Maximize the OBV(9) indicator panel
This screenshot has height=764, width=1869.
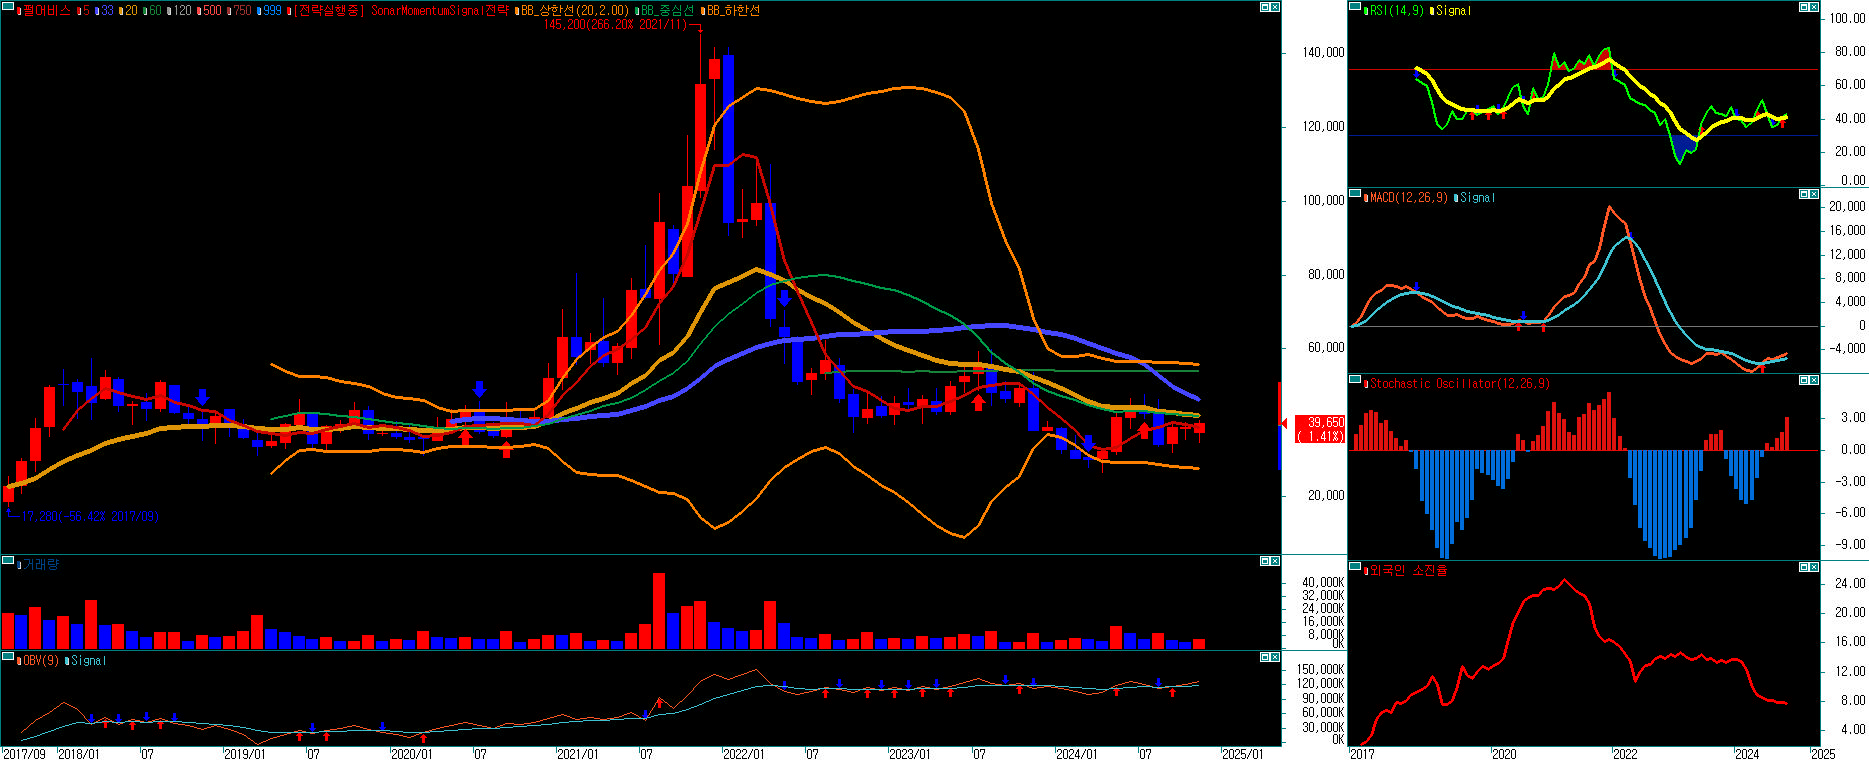pos(1264,657)
